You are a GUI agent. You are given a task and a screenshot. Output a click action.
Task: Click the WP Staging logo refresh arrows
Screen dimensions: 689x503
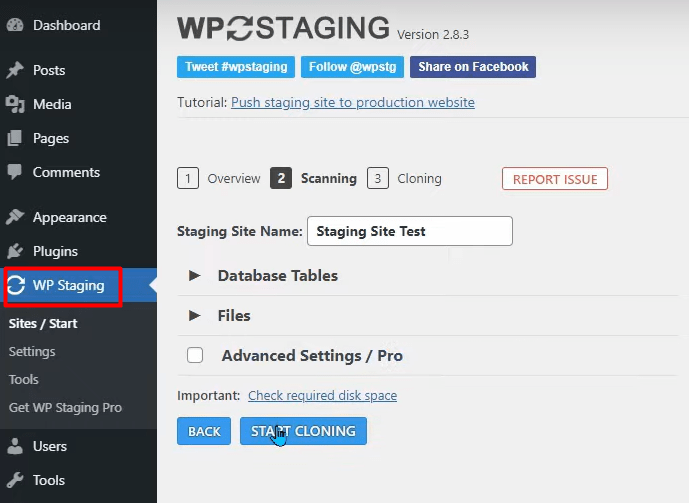(x=240, y=28)
